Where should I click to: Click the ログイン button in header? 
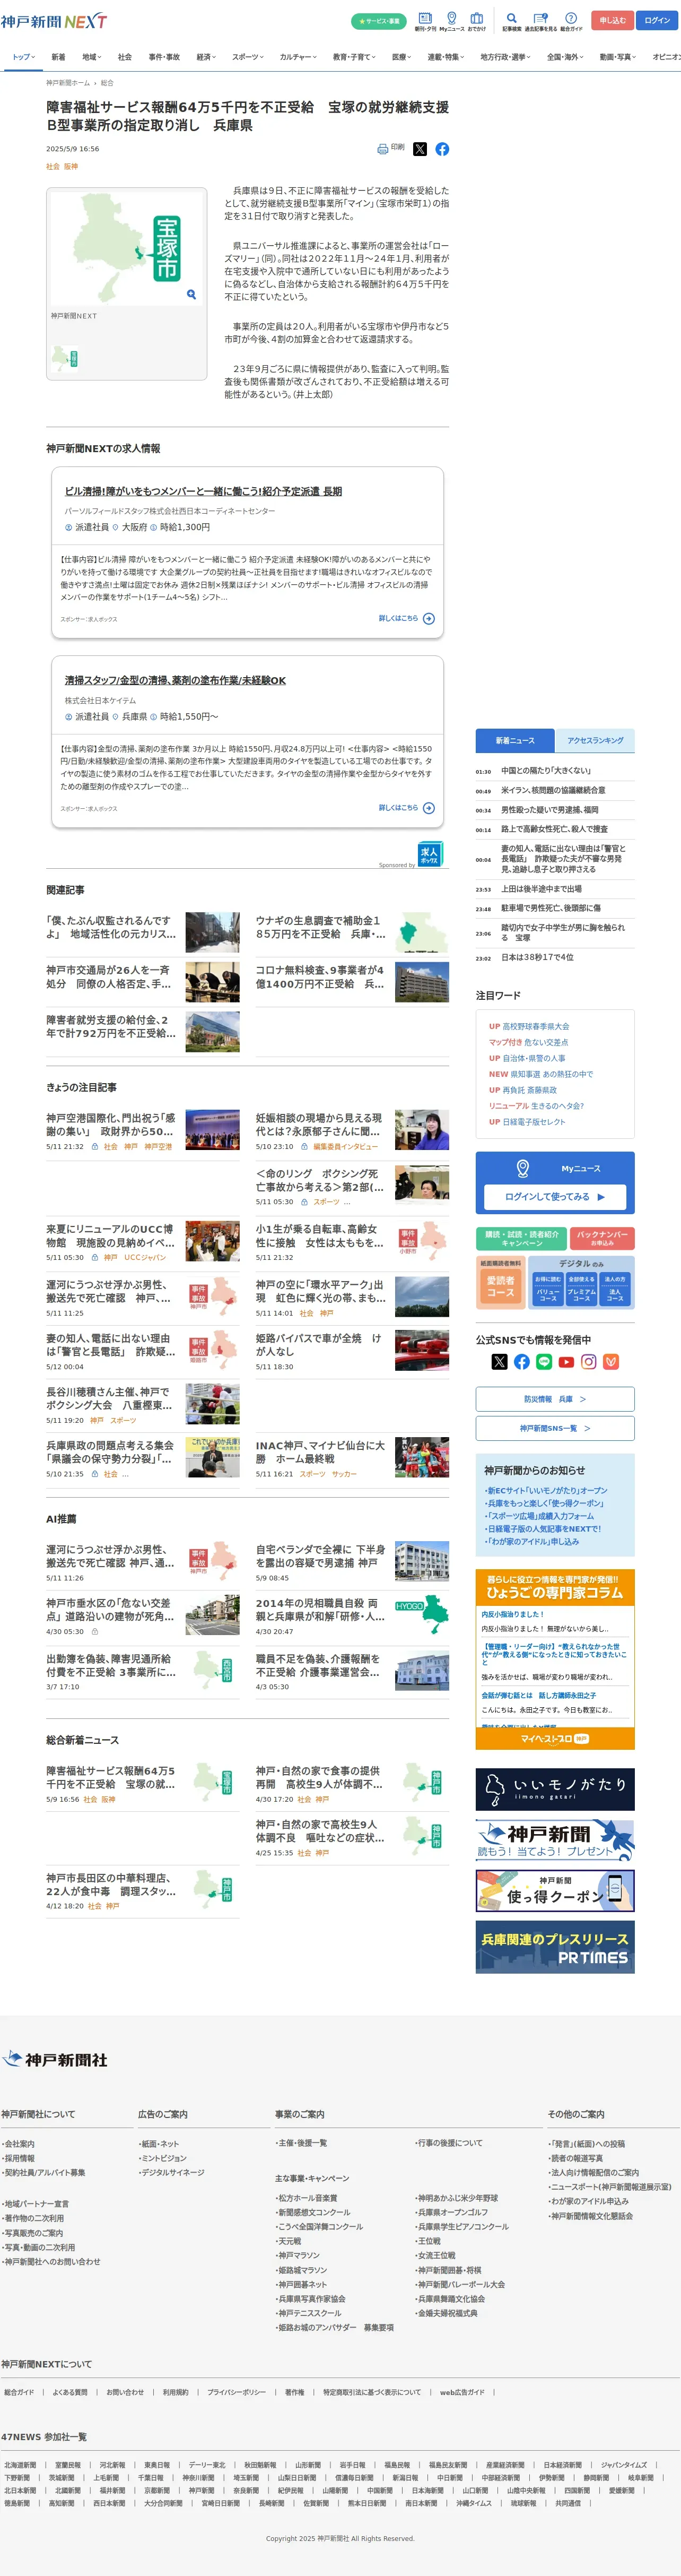point(657,20)
